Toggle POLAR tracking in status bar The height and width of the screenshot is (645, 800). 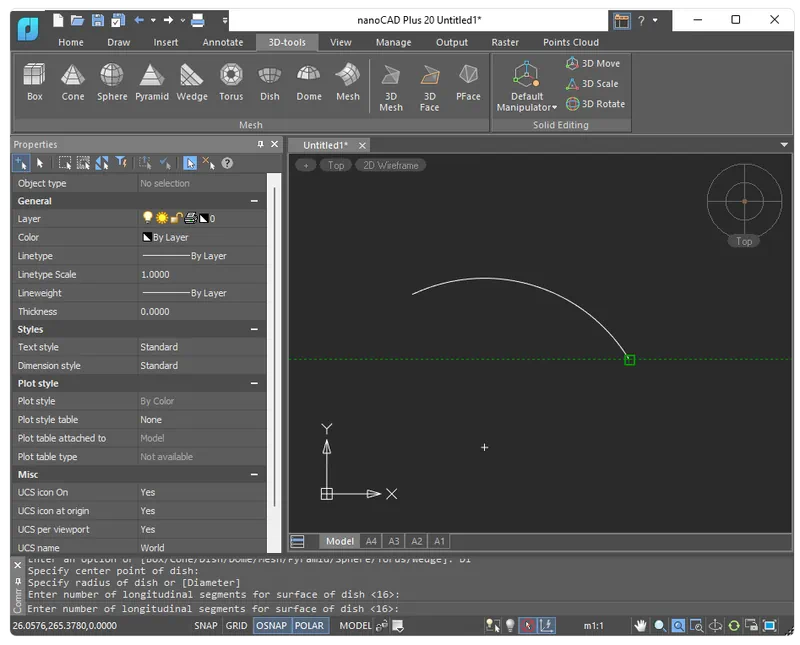[x=309, y=626]
